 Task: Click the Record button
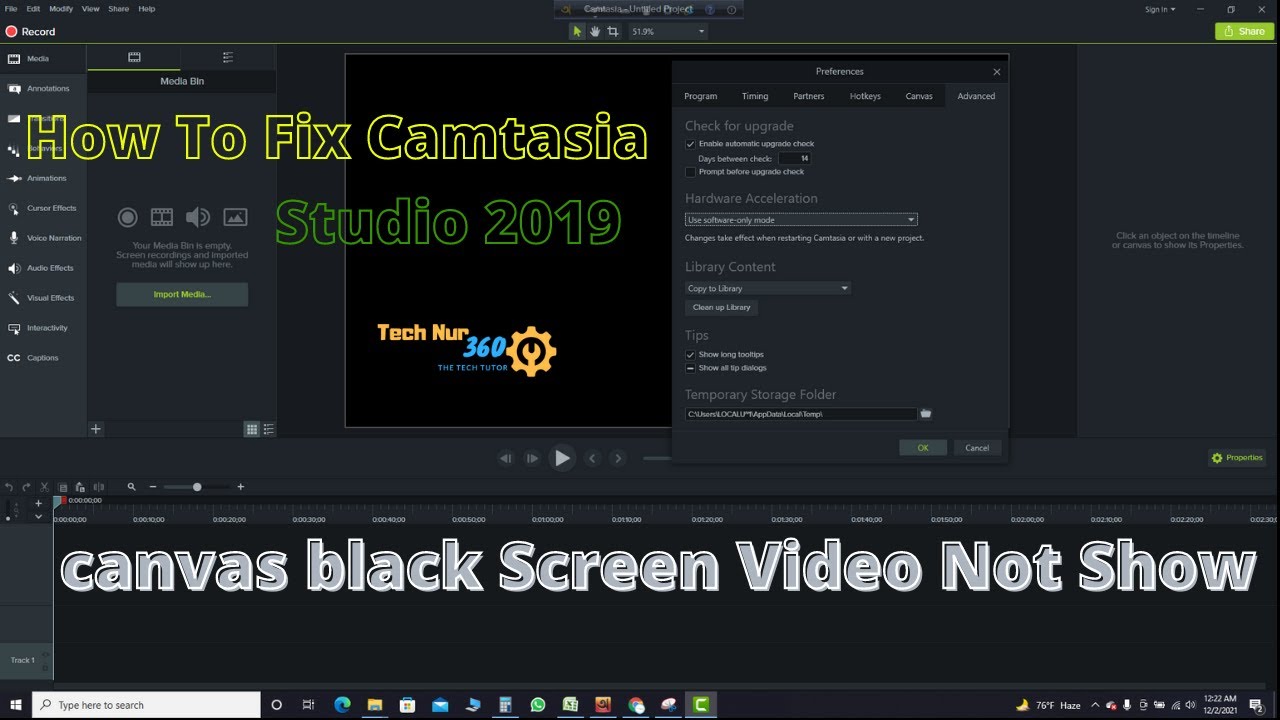pyautogui.click(x=30, y=32)
